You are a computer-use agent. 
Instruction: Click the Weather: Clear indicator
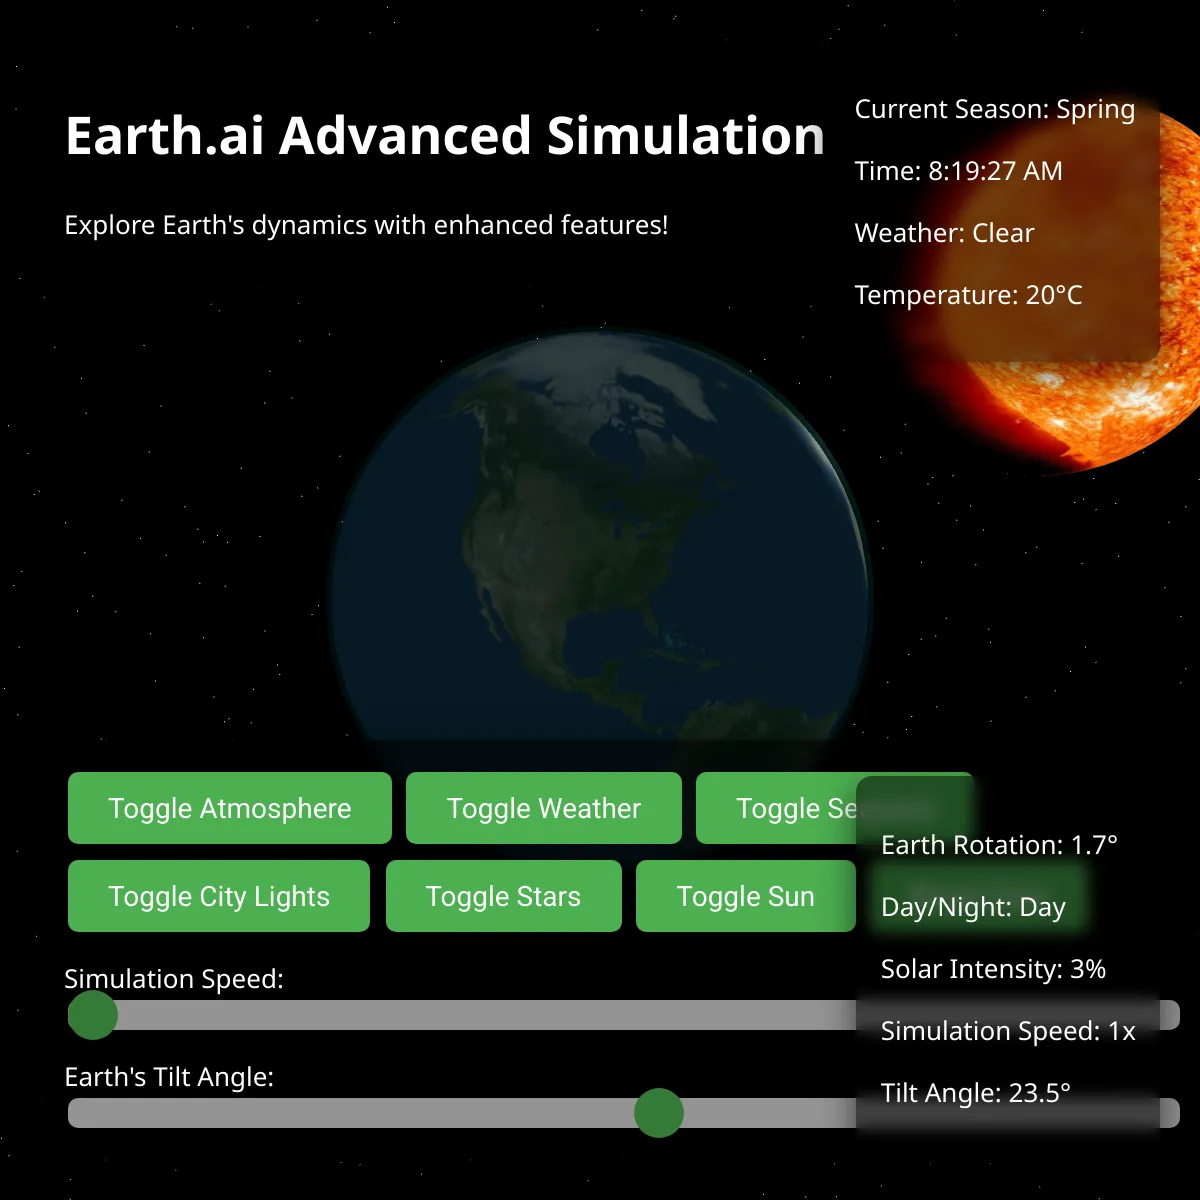pyautogui.click(x=944, y=233)
